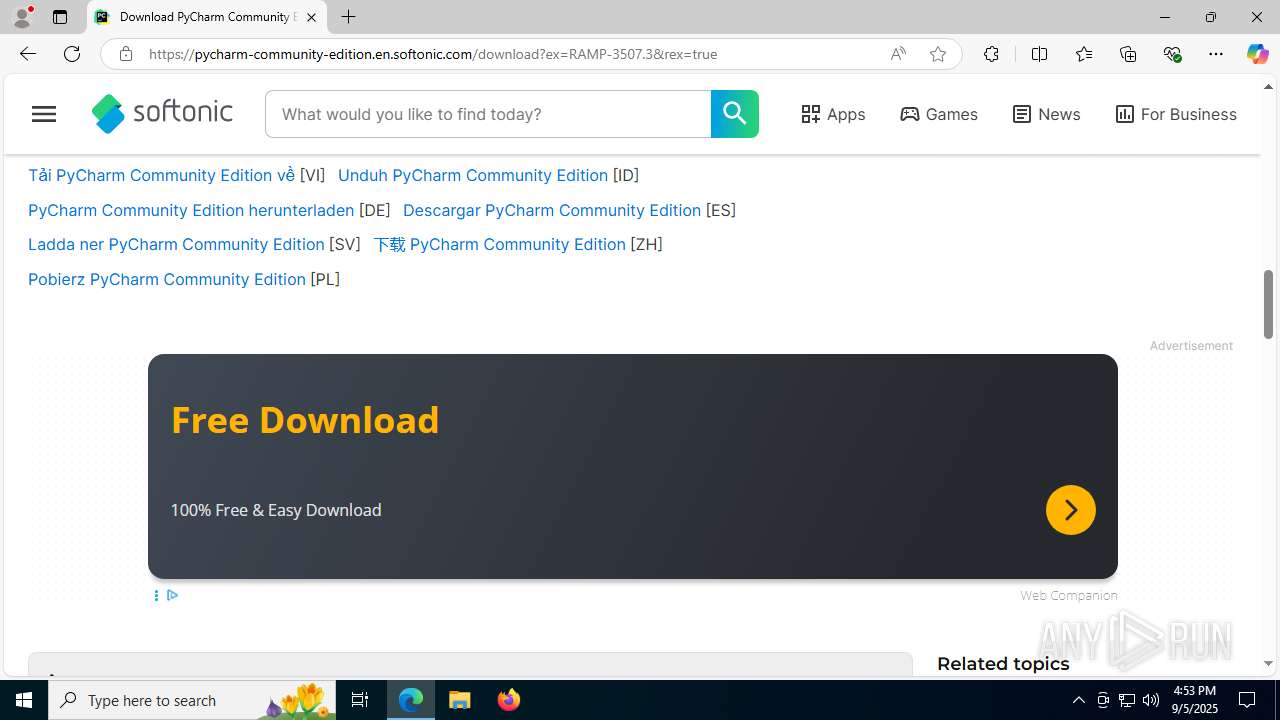
Task: Click the Softonic logo
Action: (x=162, y=113)
